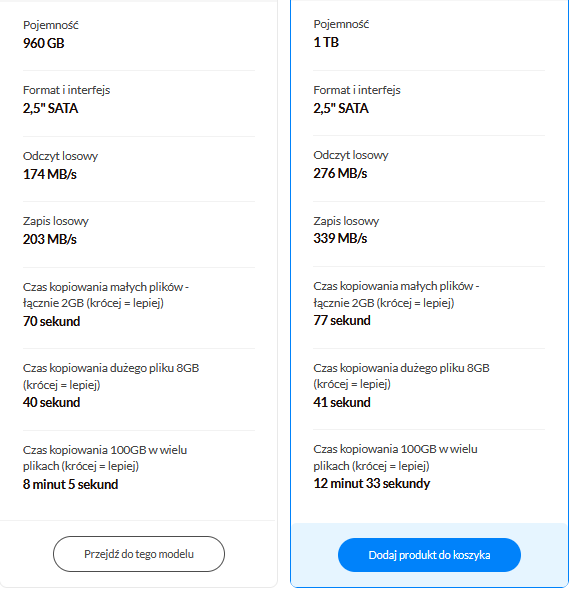Select the "Zapis losowy" label above 339 MB/s
Viewport: 572px width, 589px height.
(346, 221)
